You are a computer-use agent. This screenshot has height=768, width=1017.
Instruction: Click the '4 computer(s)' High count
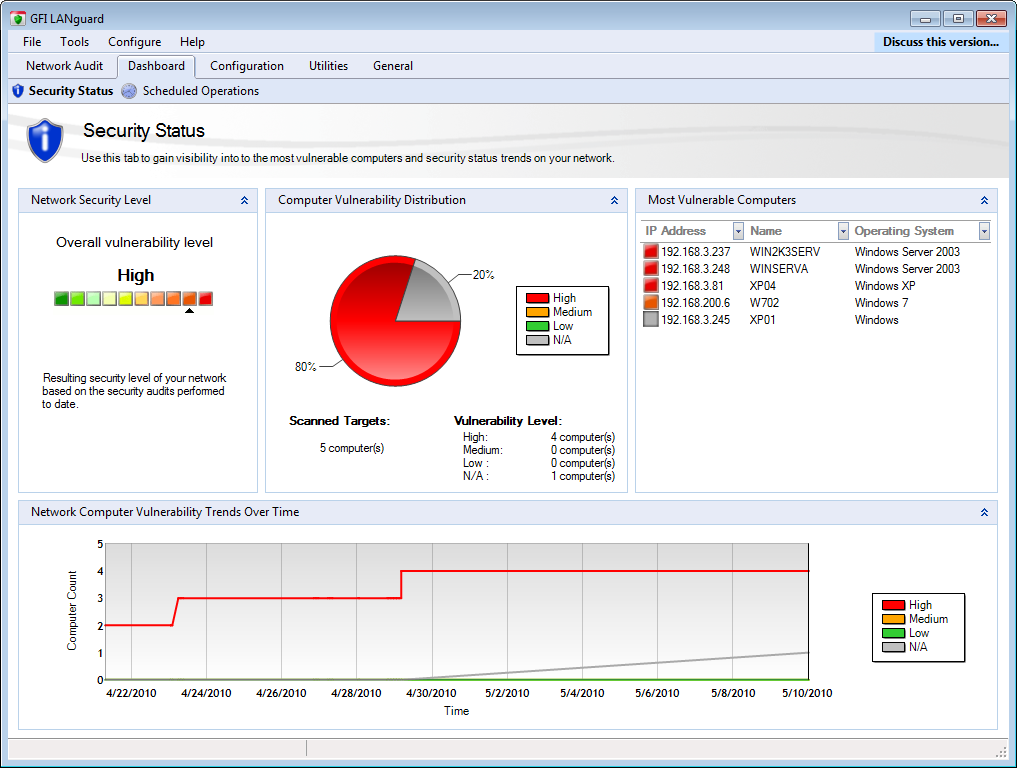(x=582, y=437)
